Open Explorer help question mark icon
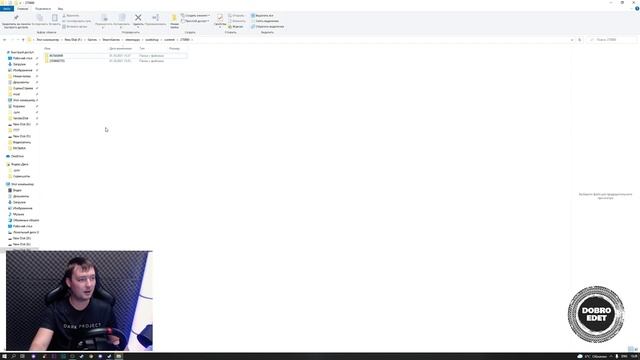The height and width of the screenshot is (360, 640). point(637,8)
